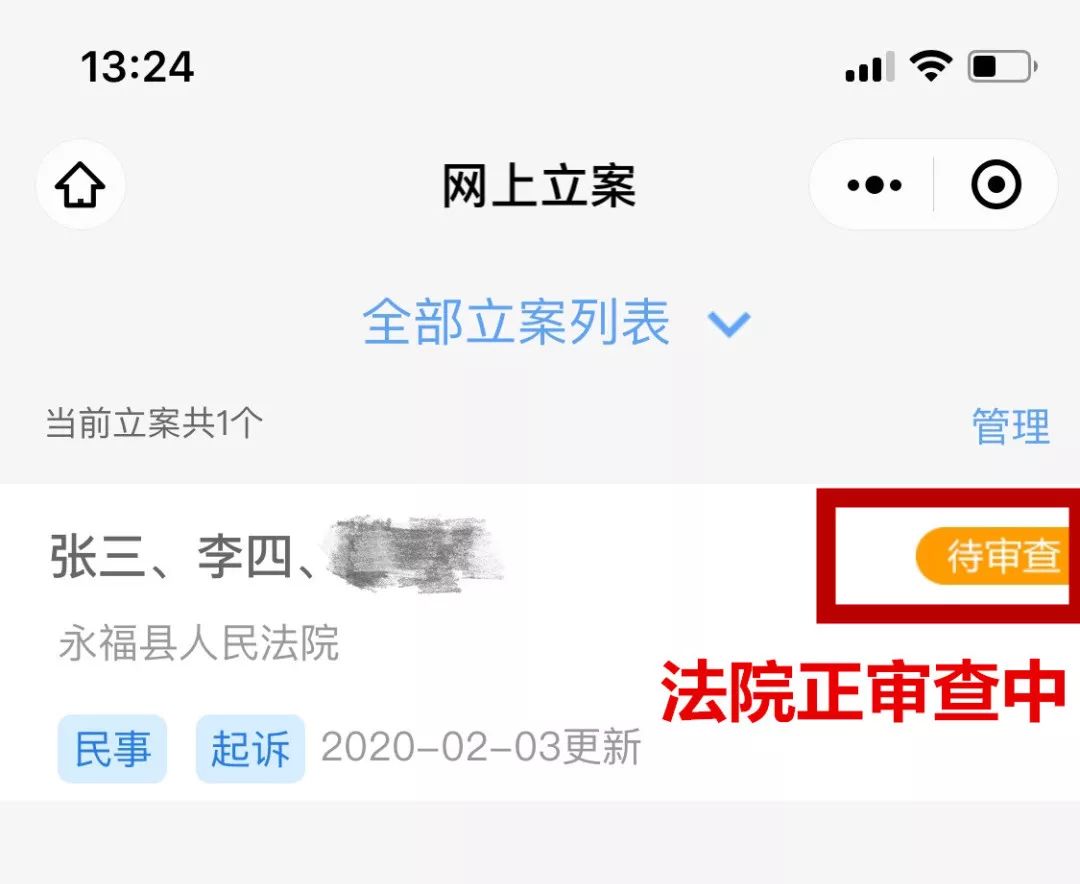The image size is (1080, 884).
Task: Tap the 当前立案共1个 count label
Action: pyautogui.click(x=154, y=423)
